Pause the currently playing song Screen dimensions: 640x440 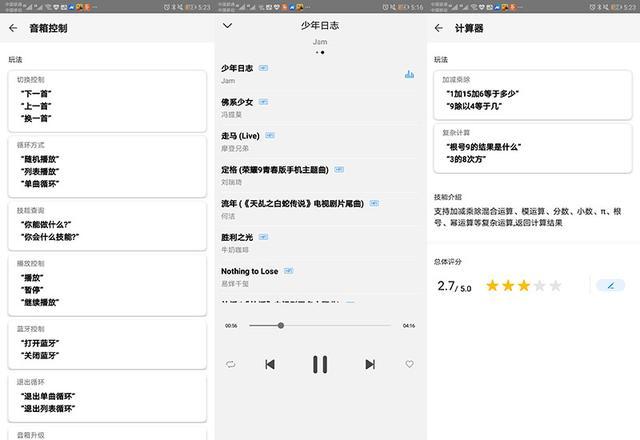(320, 364)
